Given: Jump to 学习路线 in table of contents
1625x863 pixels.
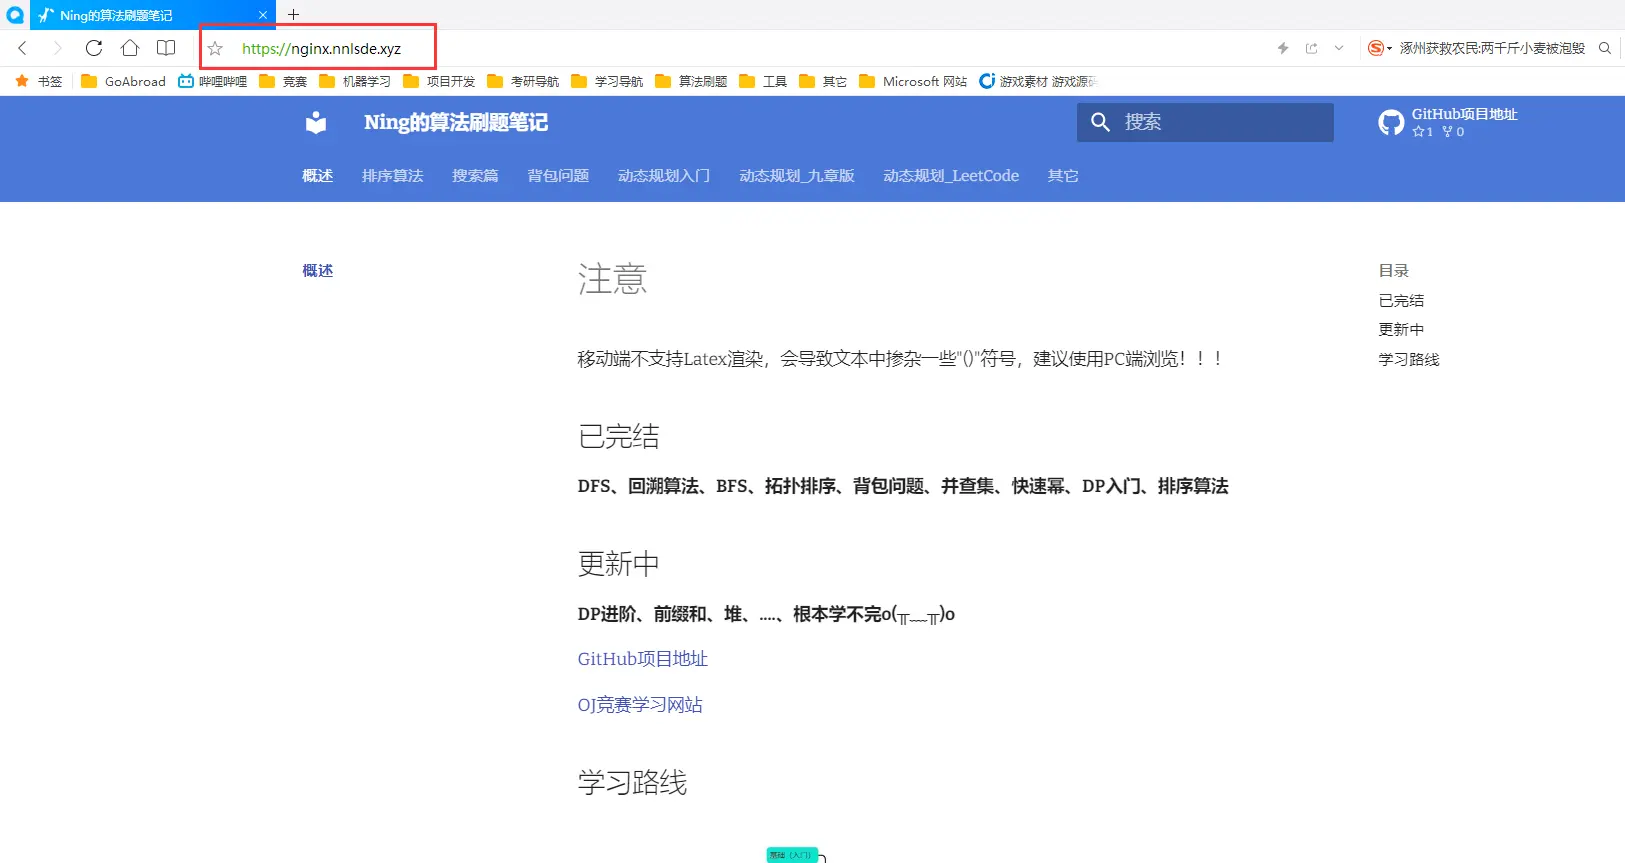Looking at the screenshot, I should click(x=1409, y=359).
